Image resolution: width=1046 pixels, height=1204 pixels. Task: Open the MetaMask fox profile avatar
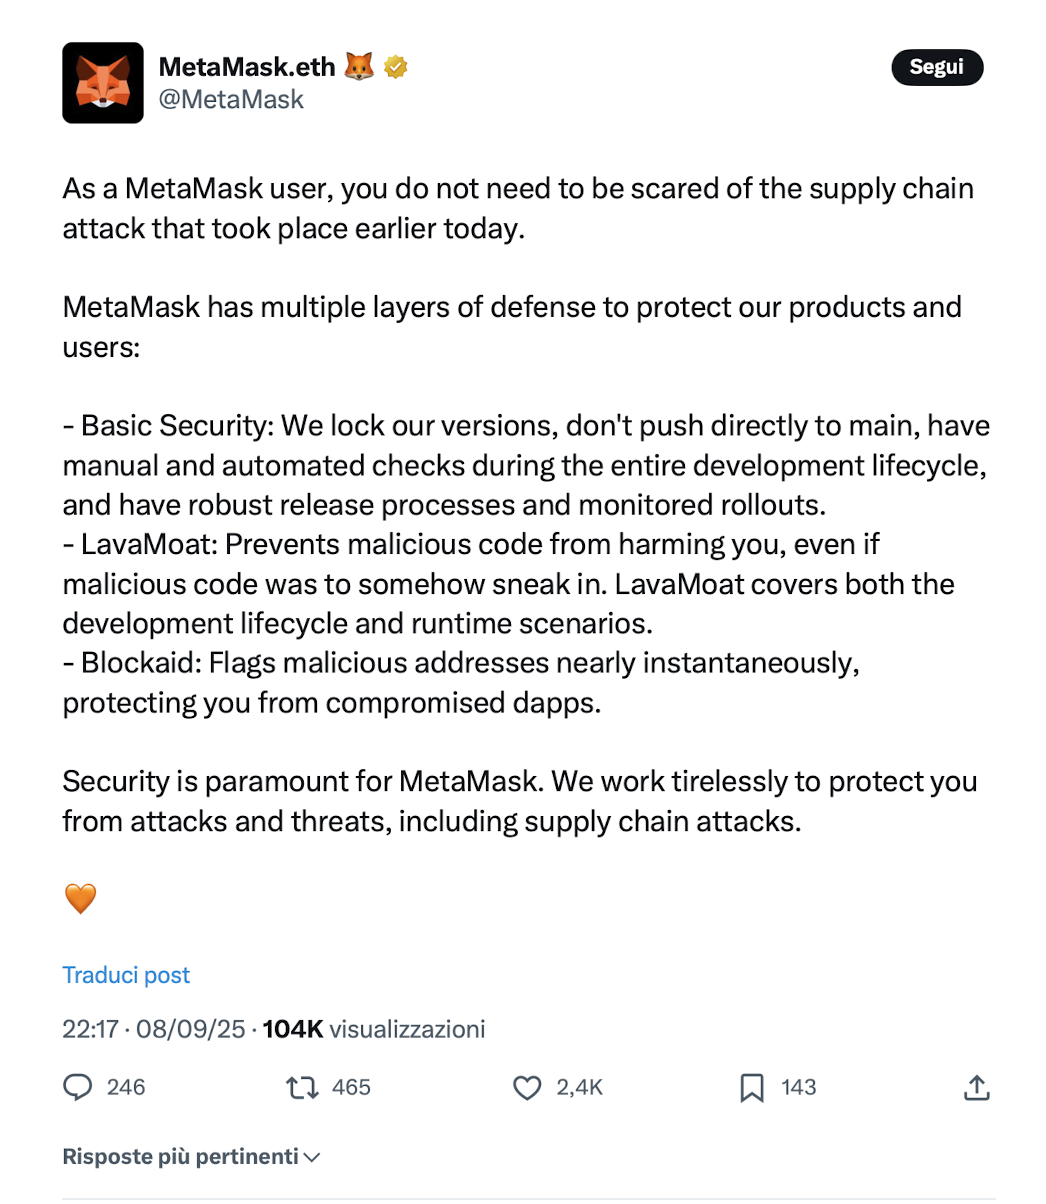click(x=103, y=83)
